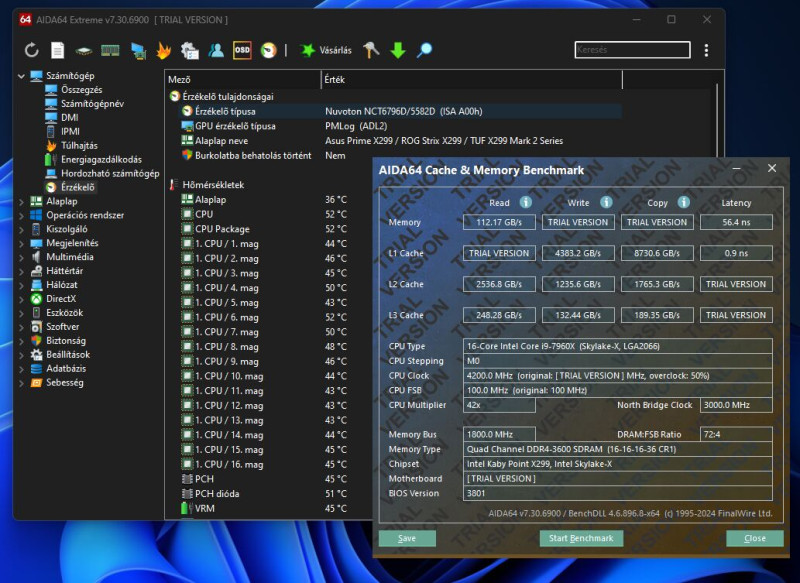Click the Copy info icon in benchmark
The image size is (800, 583).
point(684,202)
